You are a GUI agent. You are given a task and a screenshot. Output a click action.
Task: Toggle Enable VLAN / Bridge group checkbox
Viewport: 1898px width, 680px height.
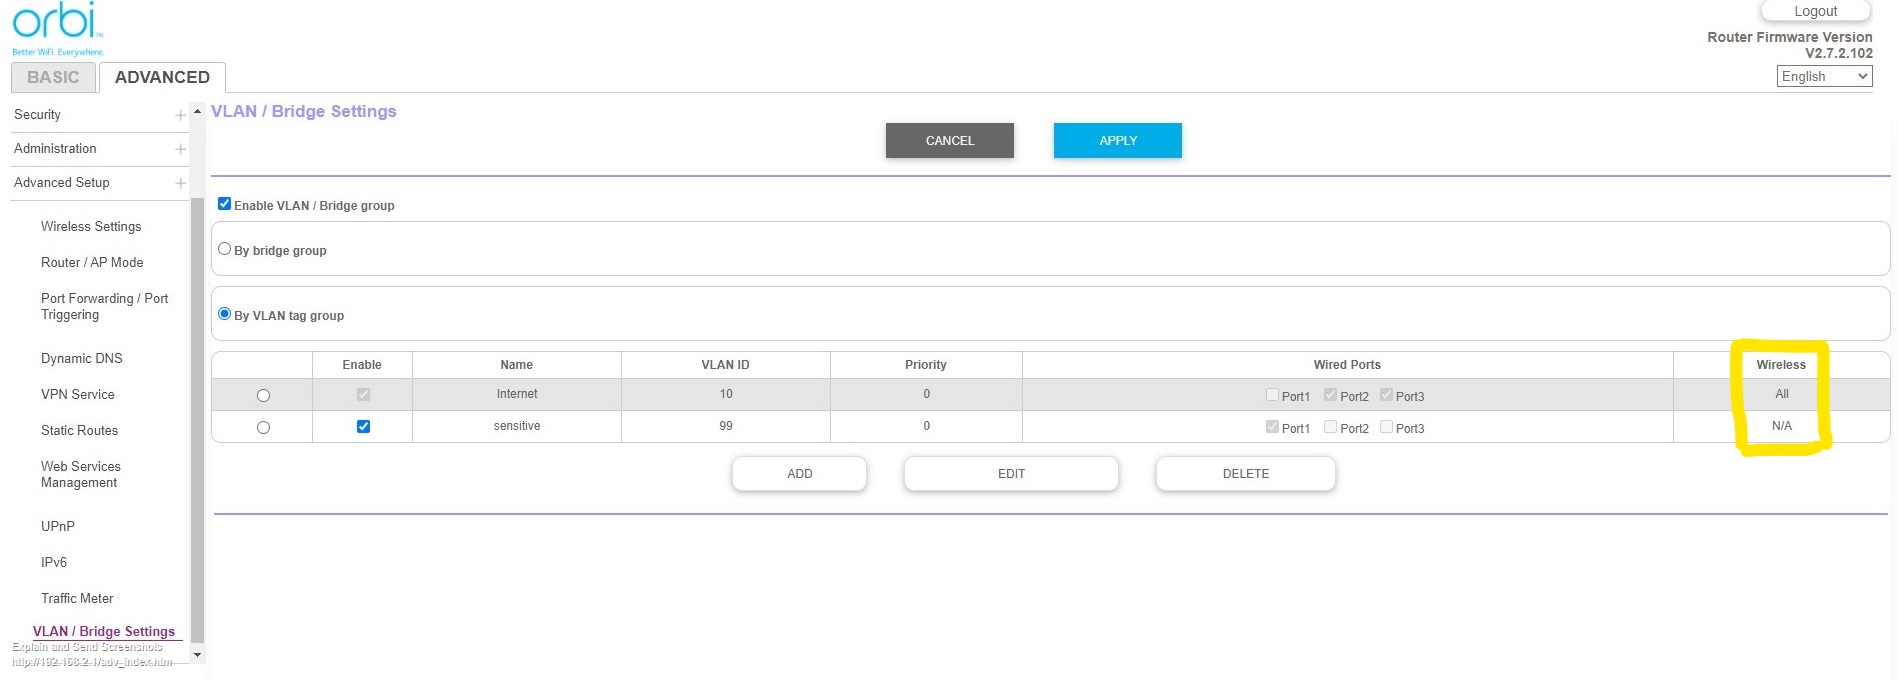point(225,204)
